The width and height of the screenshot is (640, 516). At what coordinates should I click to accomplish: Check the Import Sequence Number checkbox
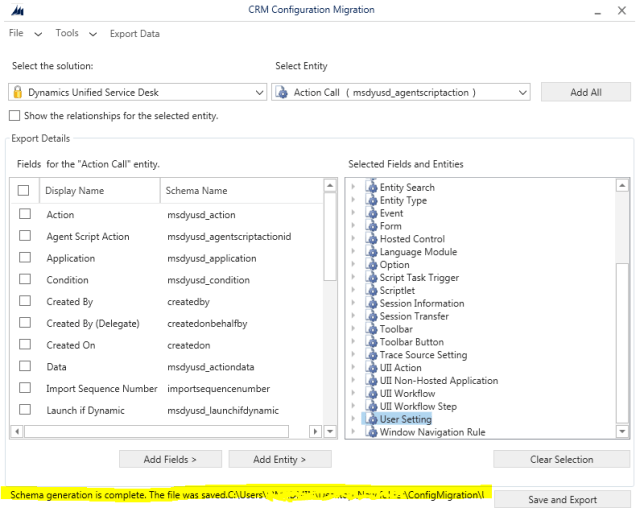point(25,387)
